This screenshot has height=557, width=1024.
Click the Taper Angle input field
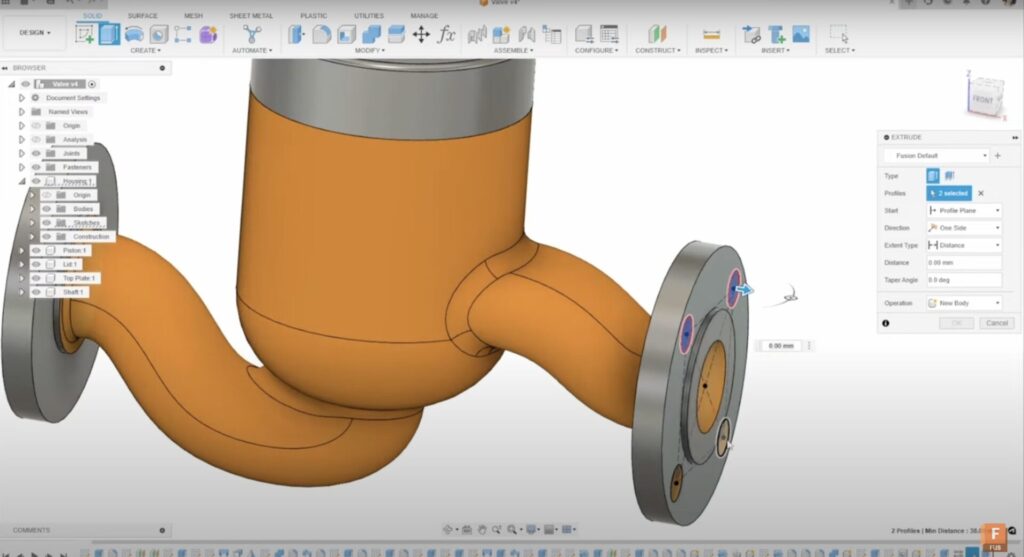pyautogui.click(x=963, y=280)
